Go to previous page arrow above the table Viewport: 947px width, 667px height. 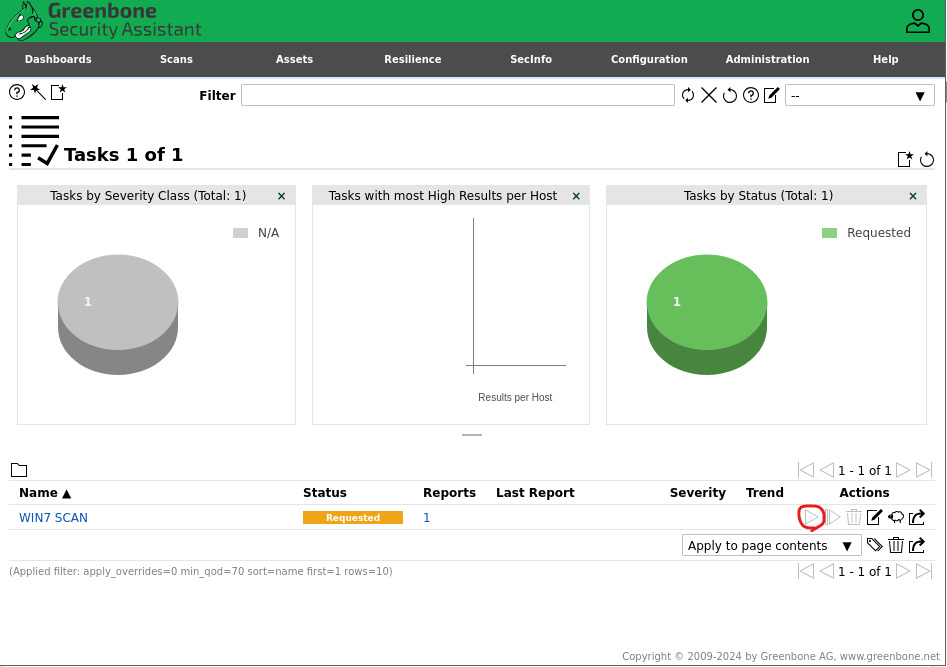tap(827, 469)
